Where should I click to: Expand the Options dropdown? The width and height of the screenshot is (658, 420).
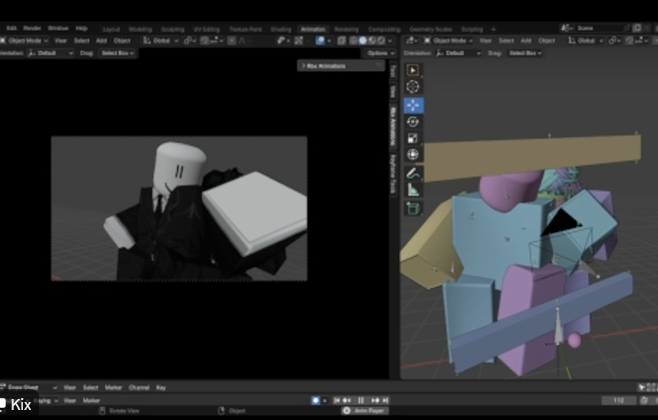(x=378, y=52)
